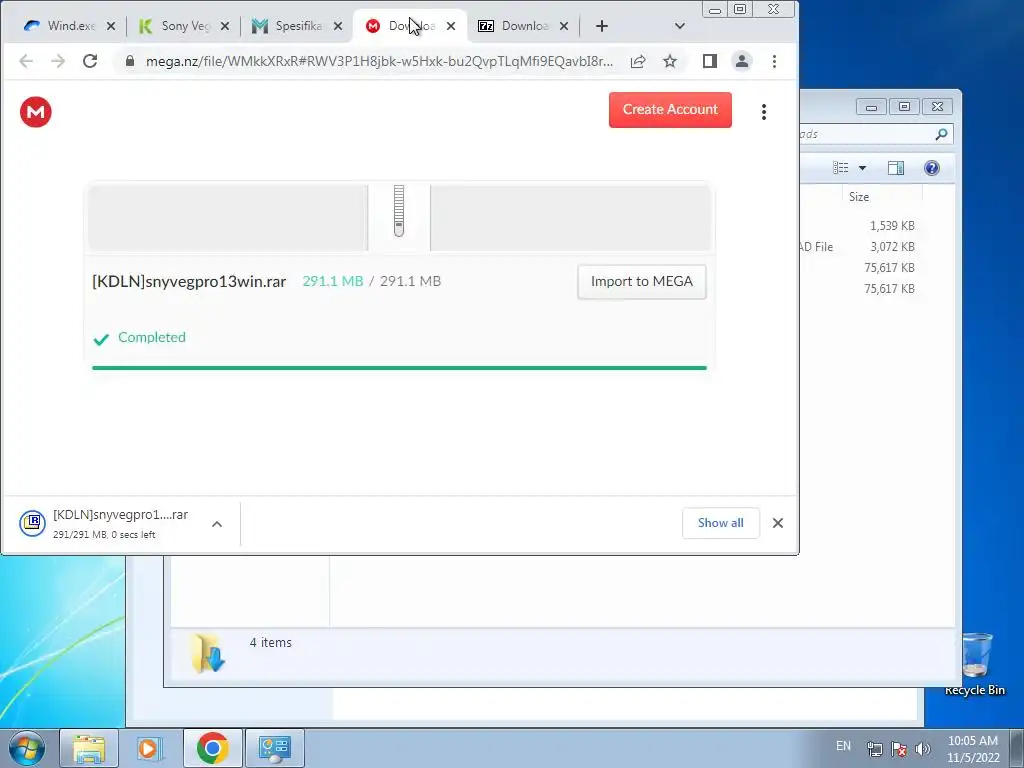The height and width of the screenshot is (768, 1024).
Task: Open Explorer help icon
Action: [931, 168]
